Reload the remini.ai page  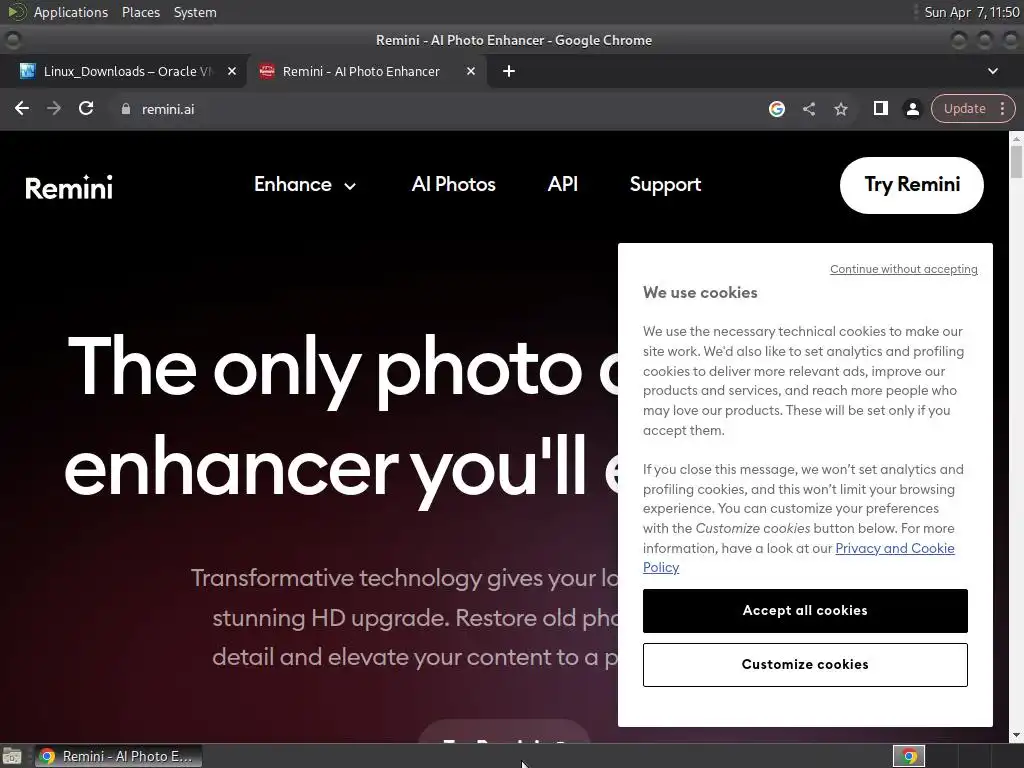(x=86, y=108)
